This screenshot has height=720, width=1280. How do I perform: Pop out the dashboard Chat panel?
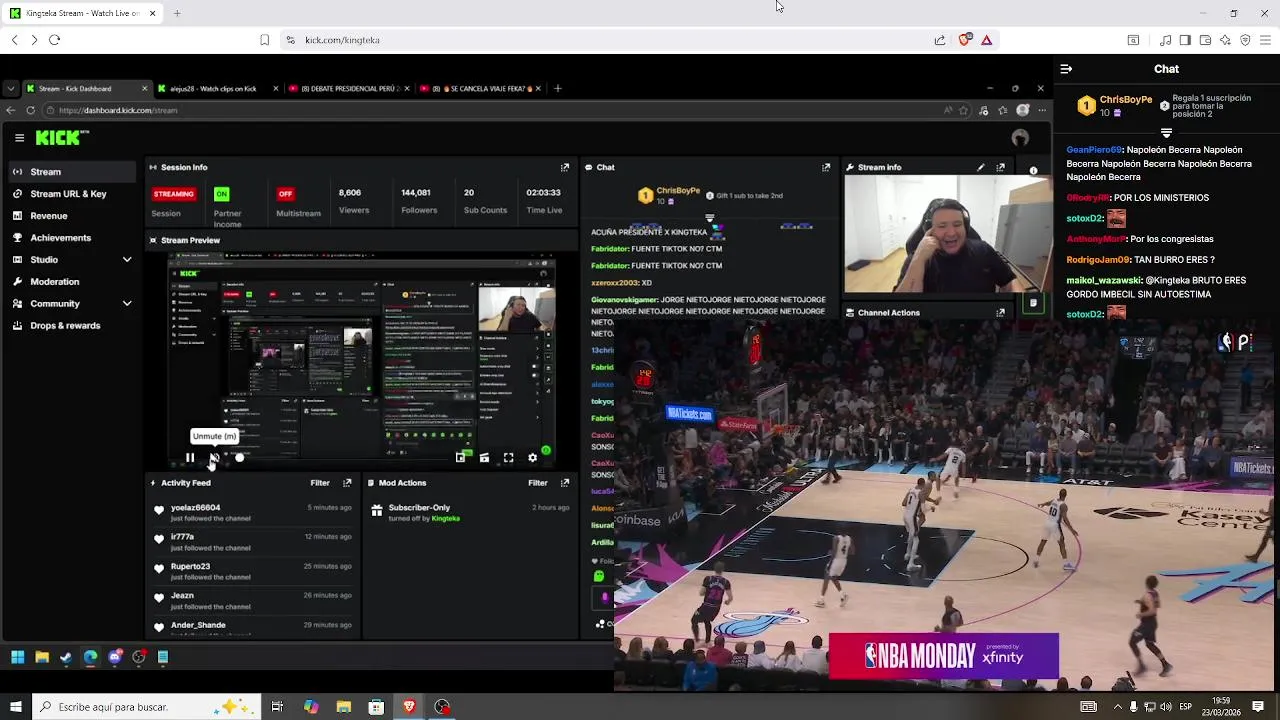click(x=826, y=167)
